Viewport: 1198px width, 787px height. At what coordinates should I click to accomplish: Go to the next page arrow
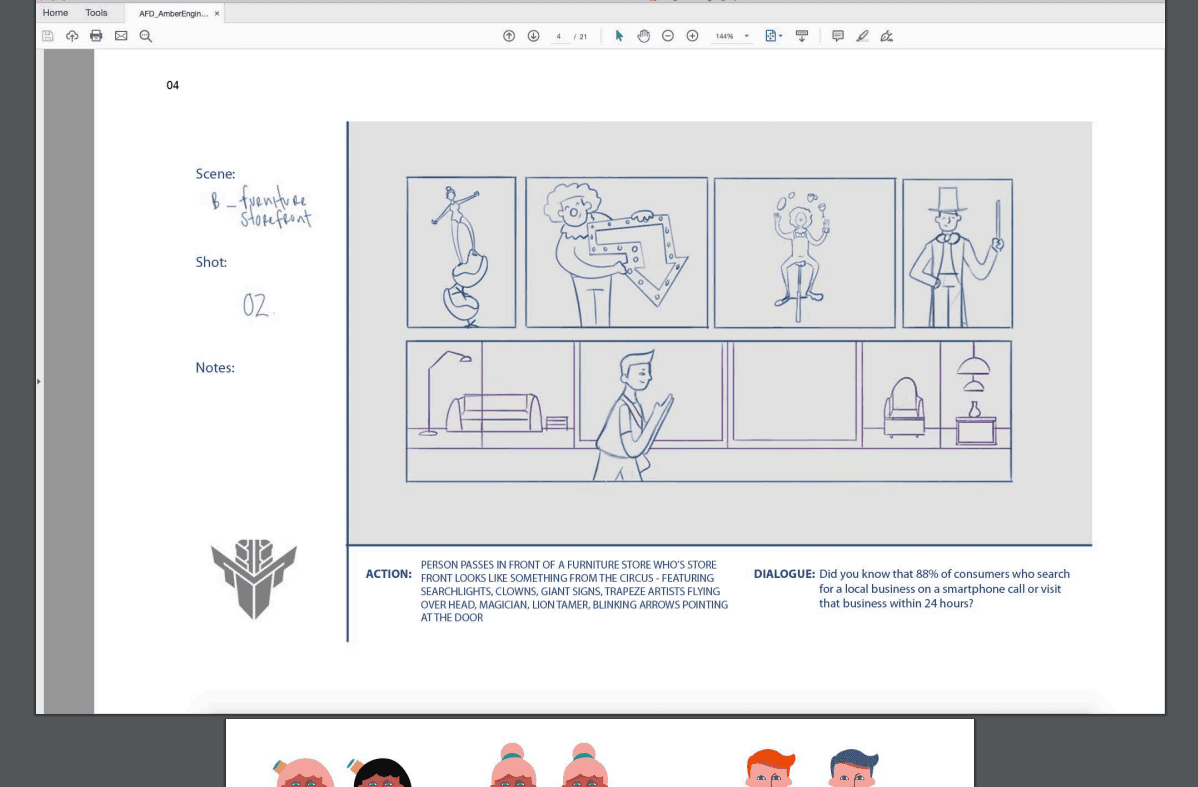[533, 36]
